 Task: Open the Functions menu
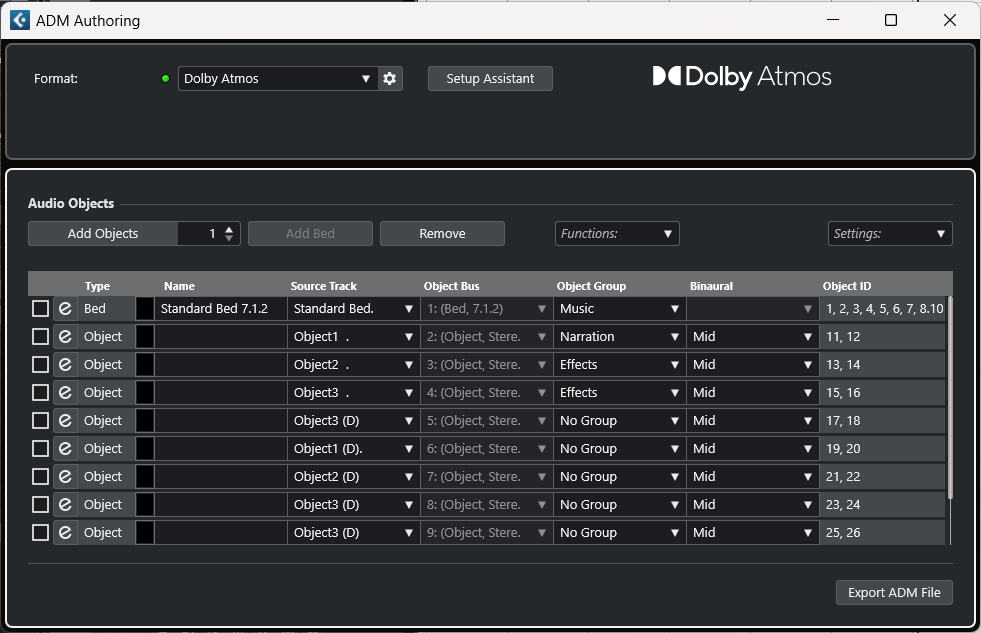pos(617,234)
